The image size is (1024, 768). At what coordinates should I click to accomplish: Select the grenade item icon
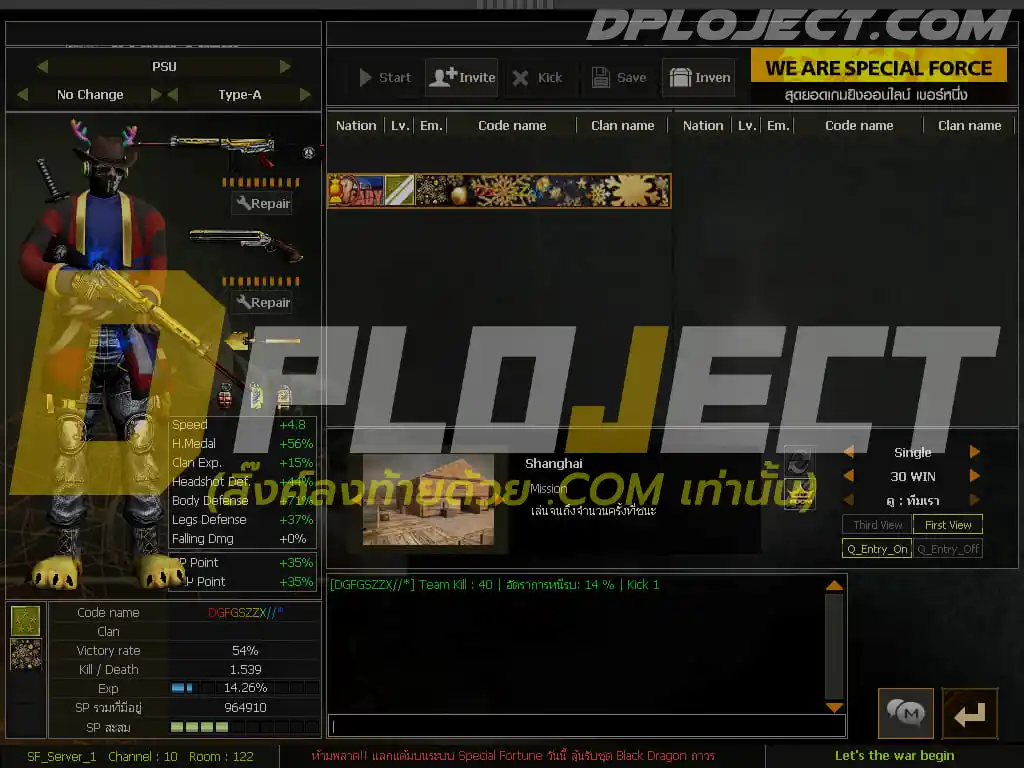coord(225,396)
